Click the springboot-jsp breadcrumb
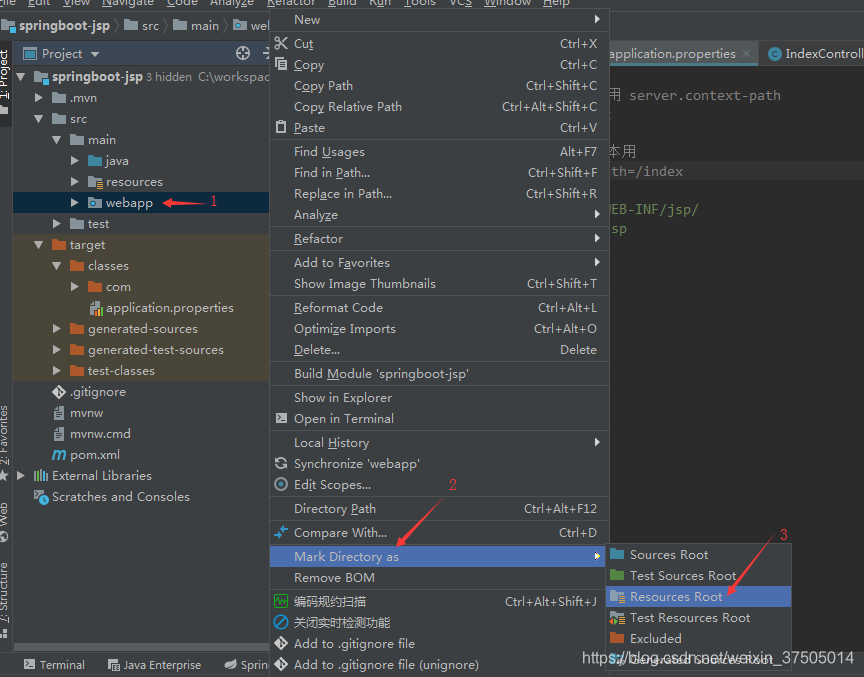864x677 pixels. click(55, 25)
